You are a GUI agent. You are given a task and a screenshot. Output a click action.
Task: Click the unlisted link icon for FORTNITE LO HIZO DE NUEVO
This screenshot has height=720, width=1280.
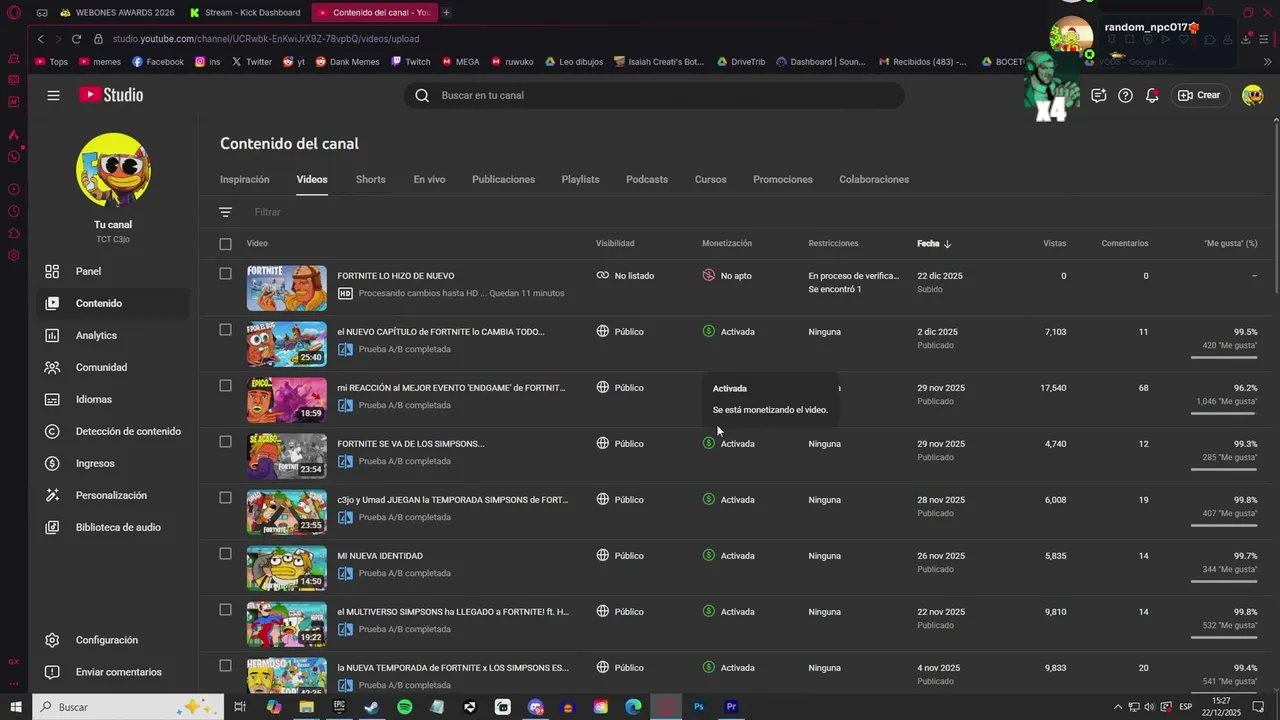pyautogui.click(x=603, y=275)
